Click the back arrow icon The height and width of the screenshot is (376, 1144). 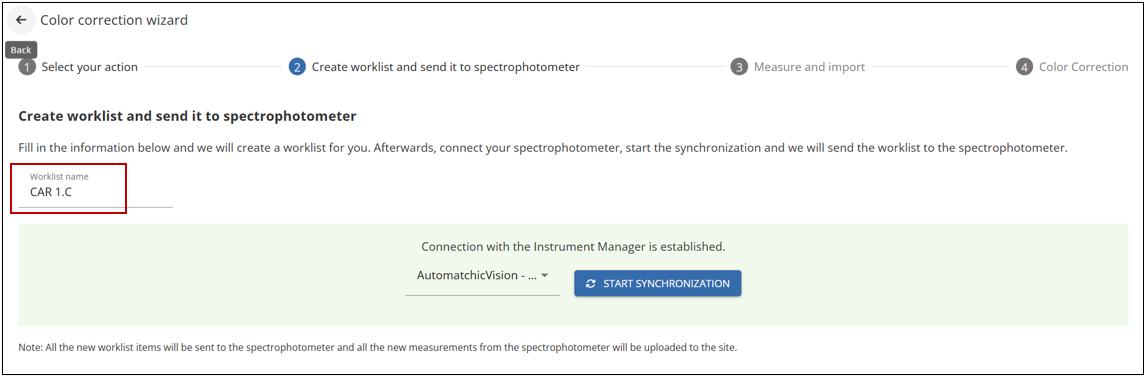[20, 20]
